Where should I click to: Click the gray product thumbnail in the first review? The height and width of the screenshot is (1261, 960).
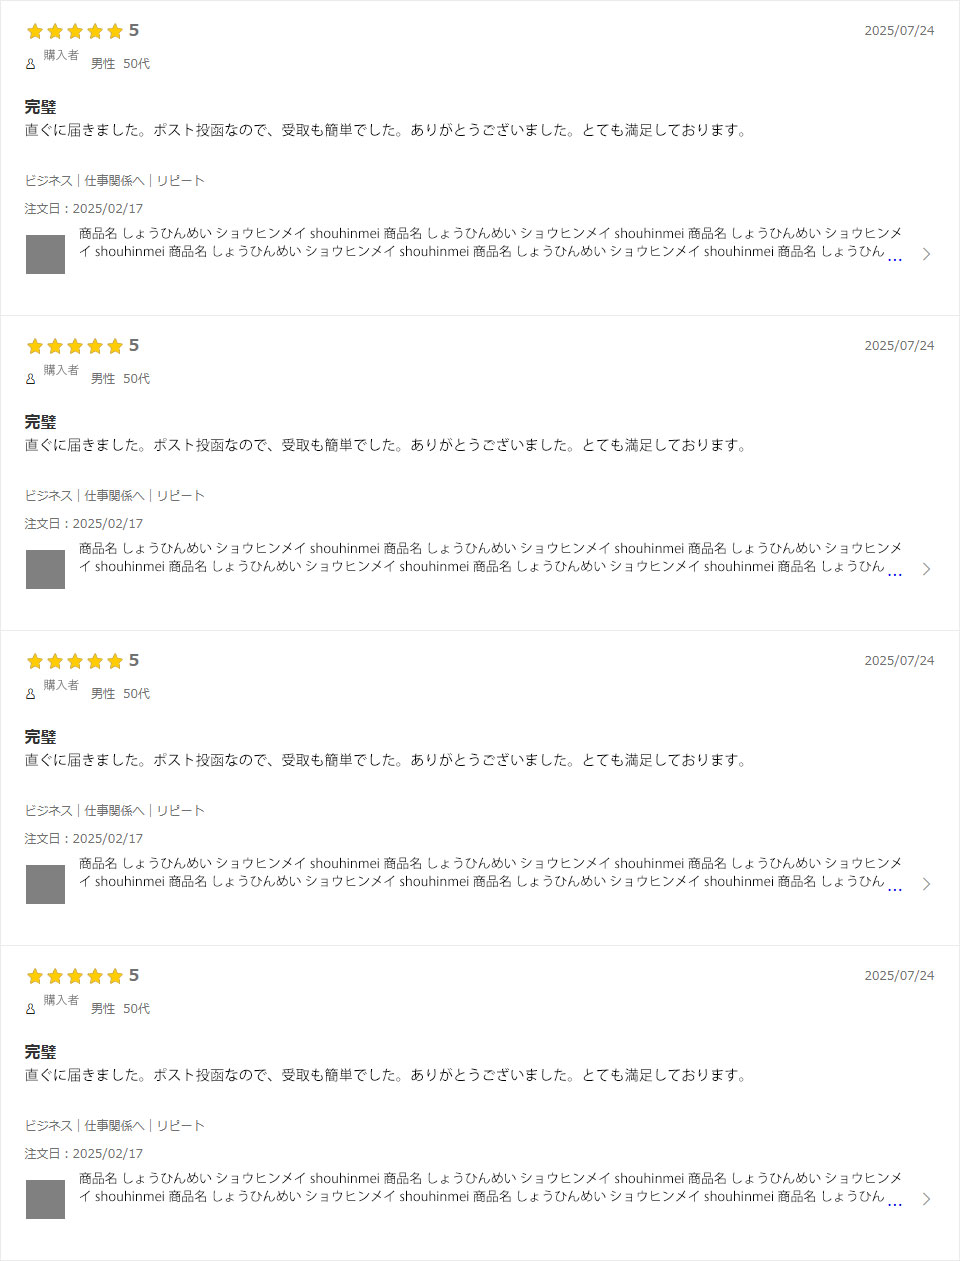coord(45,254)
